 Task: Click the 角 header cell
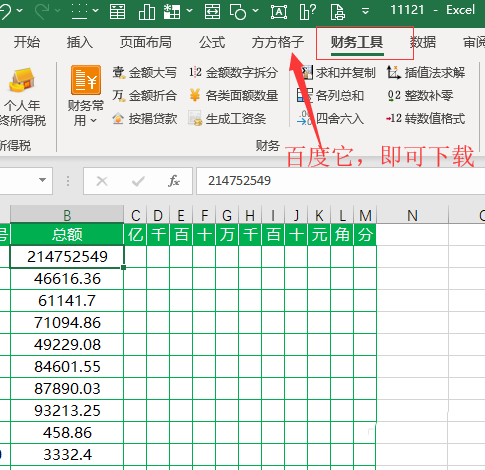point(342,234)
